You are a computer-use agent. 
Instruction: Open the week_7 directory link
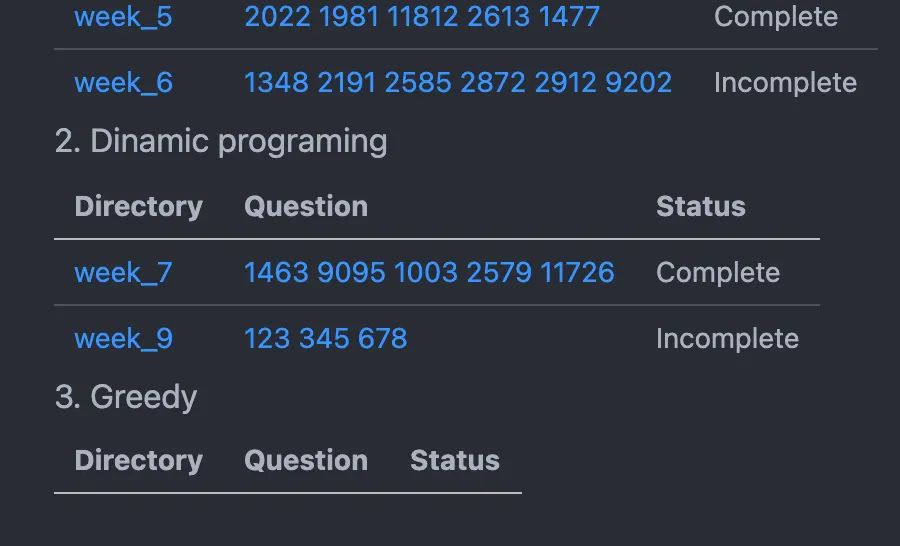coord(123,273)
